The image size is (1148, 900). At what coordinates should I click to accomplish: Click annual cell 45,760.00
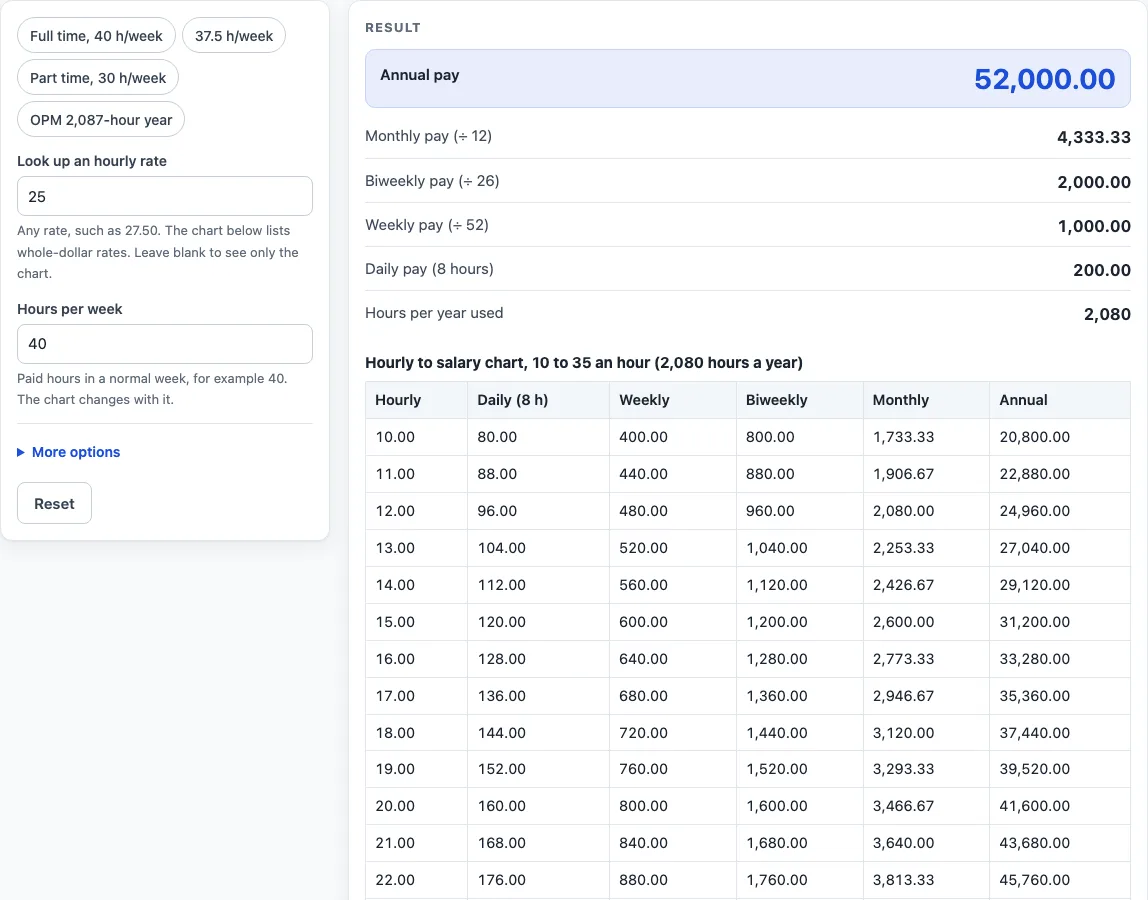click(x=1060, y=880)
